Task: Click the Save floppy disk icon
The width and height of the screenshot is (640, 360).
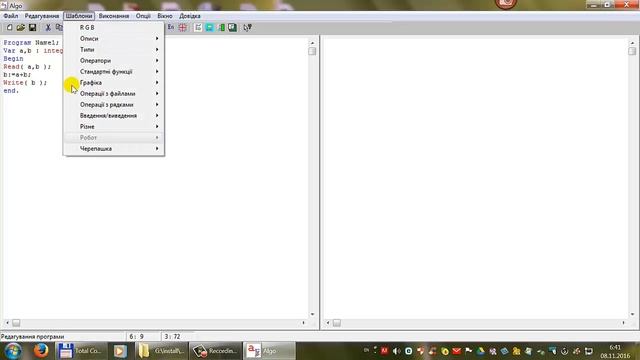Action: coord(32,27)
